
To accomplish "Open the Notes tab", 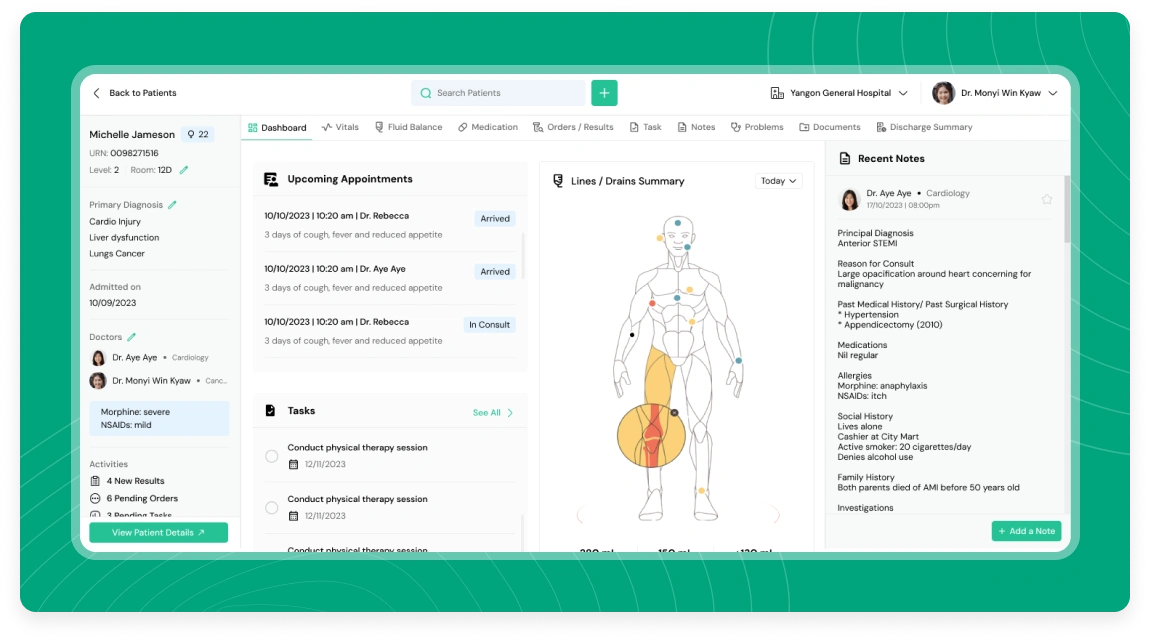I will click(696, 127).
